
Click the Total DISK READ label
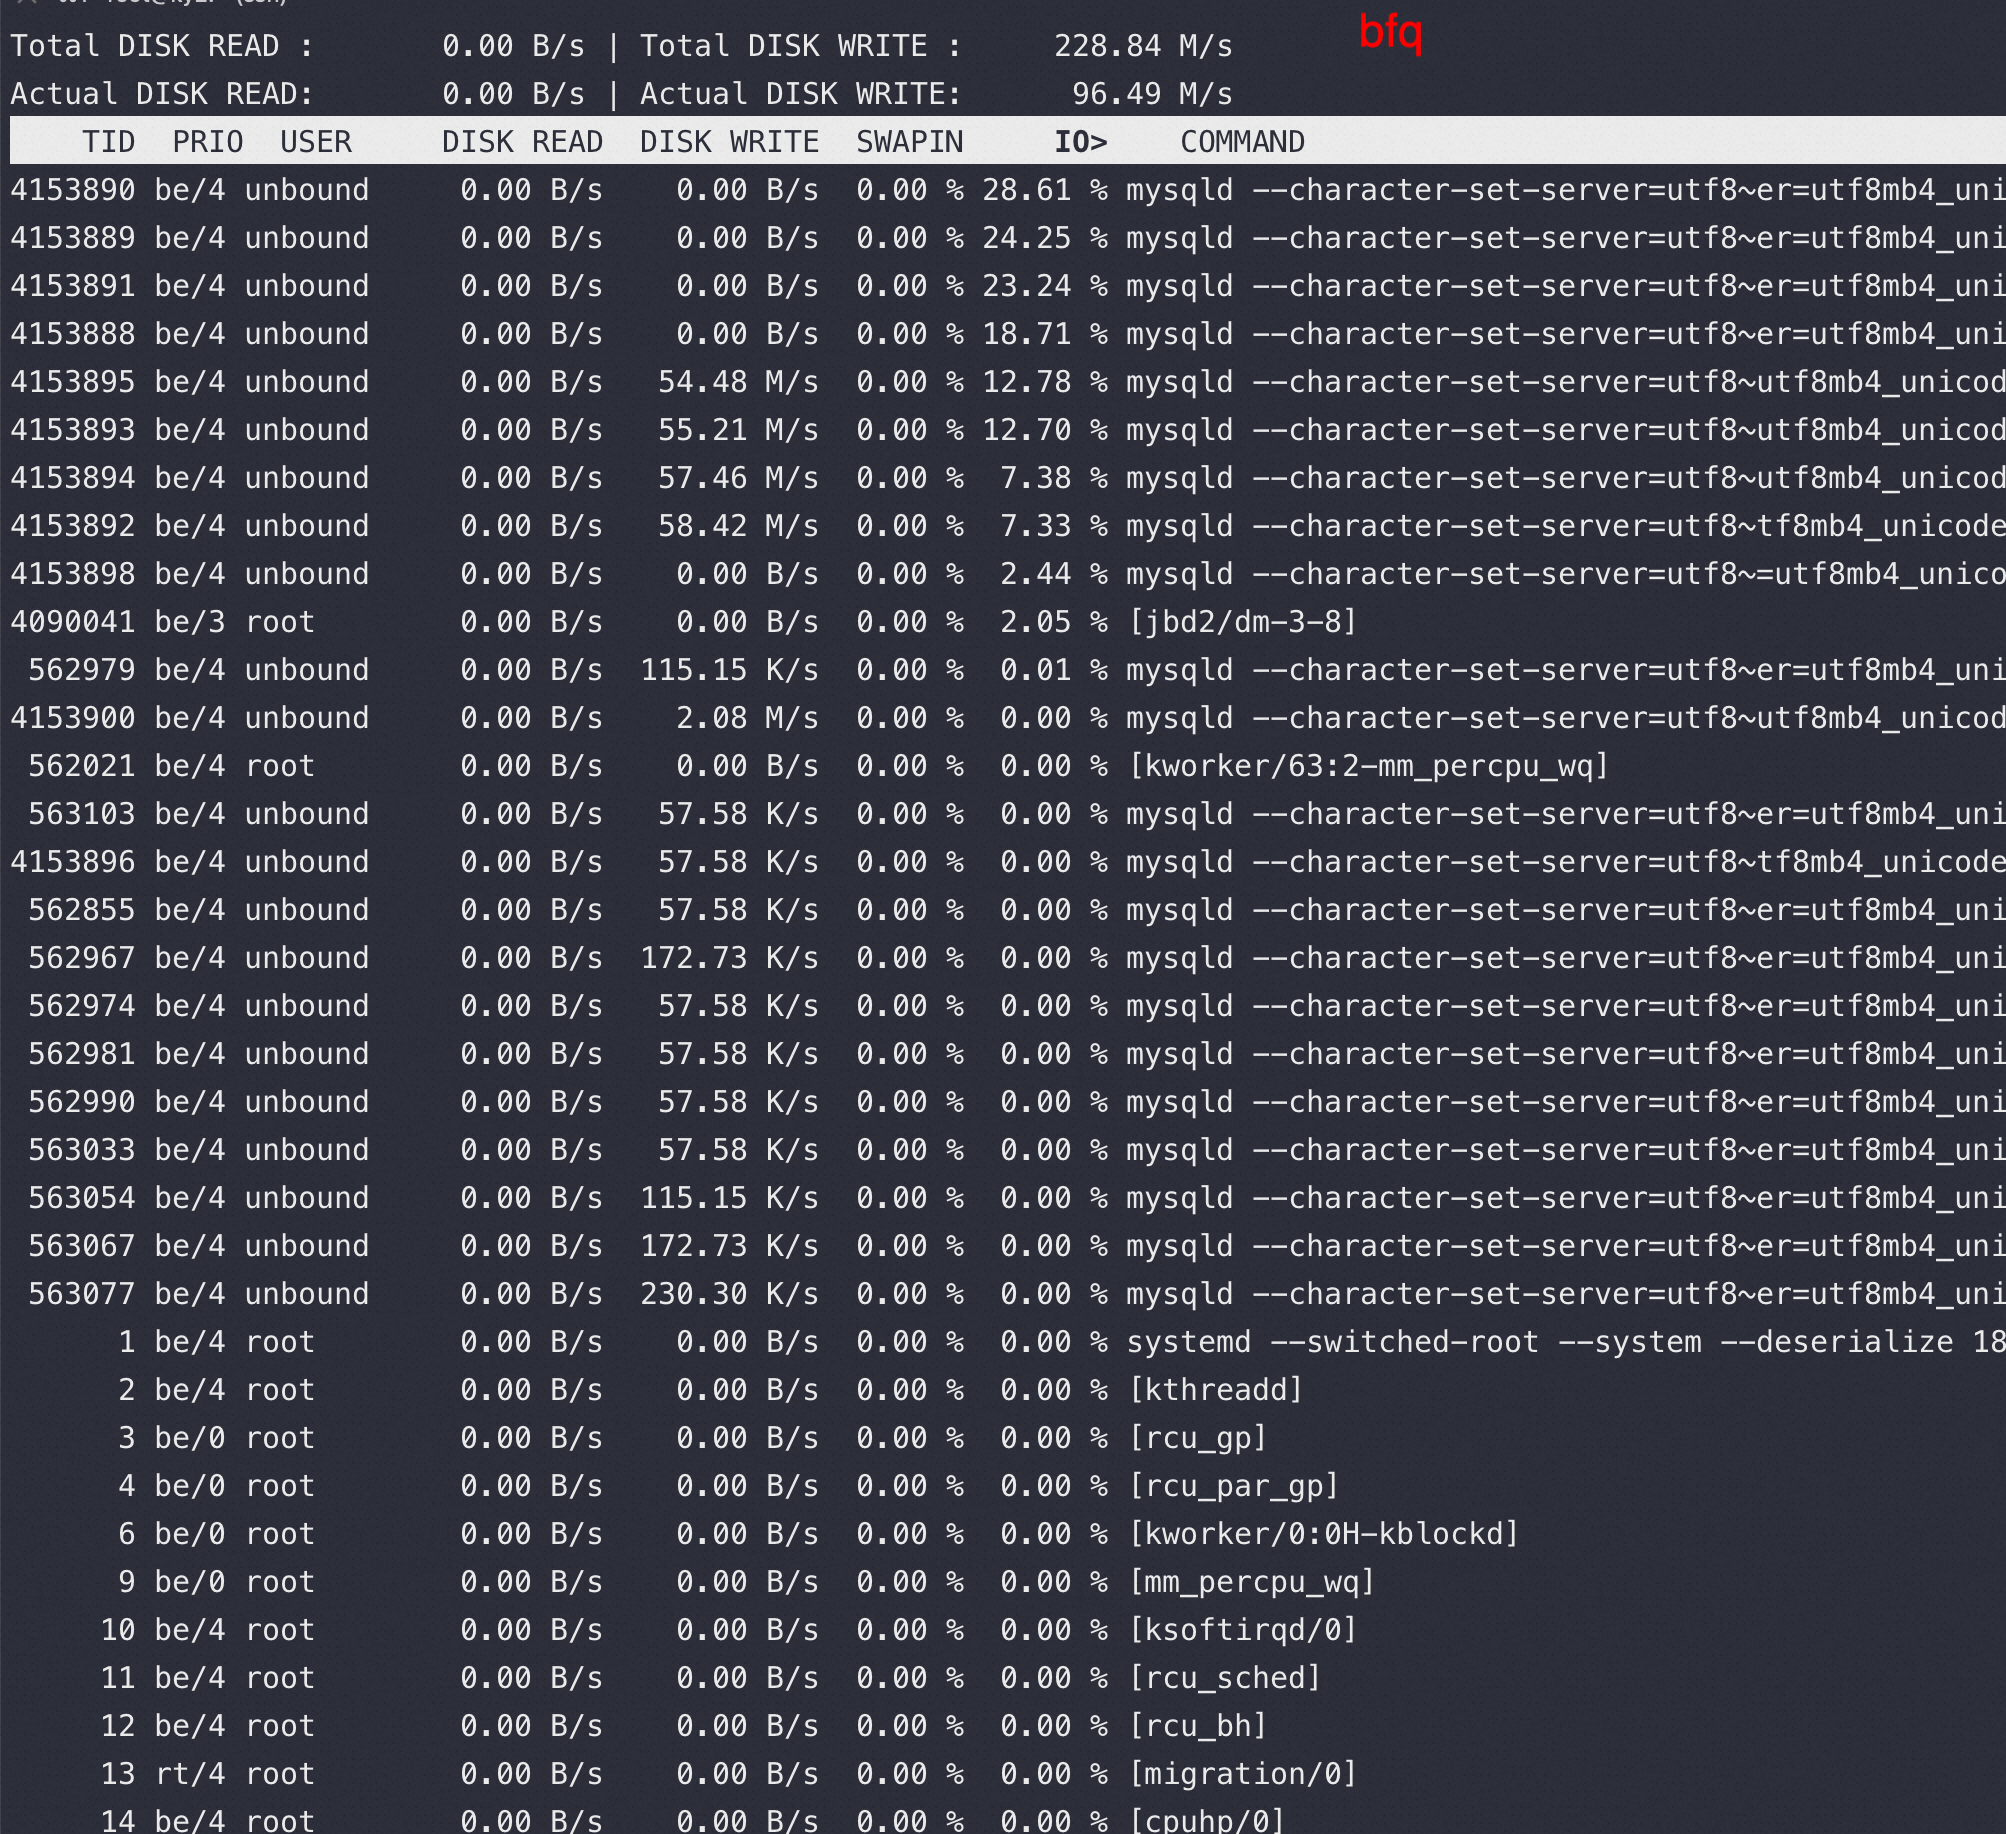click(x=162, y=46)
